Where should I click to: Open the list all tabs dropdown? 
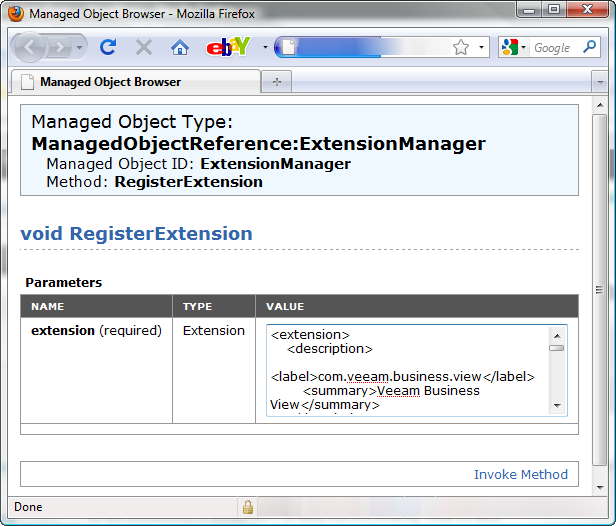coord(599,82)
